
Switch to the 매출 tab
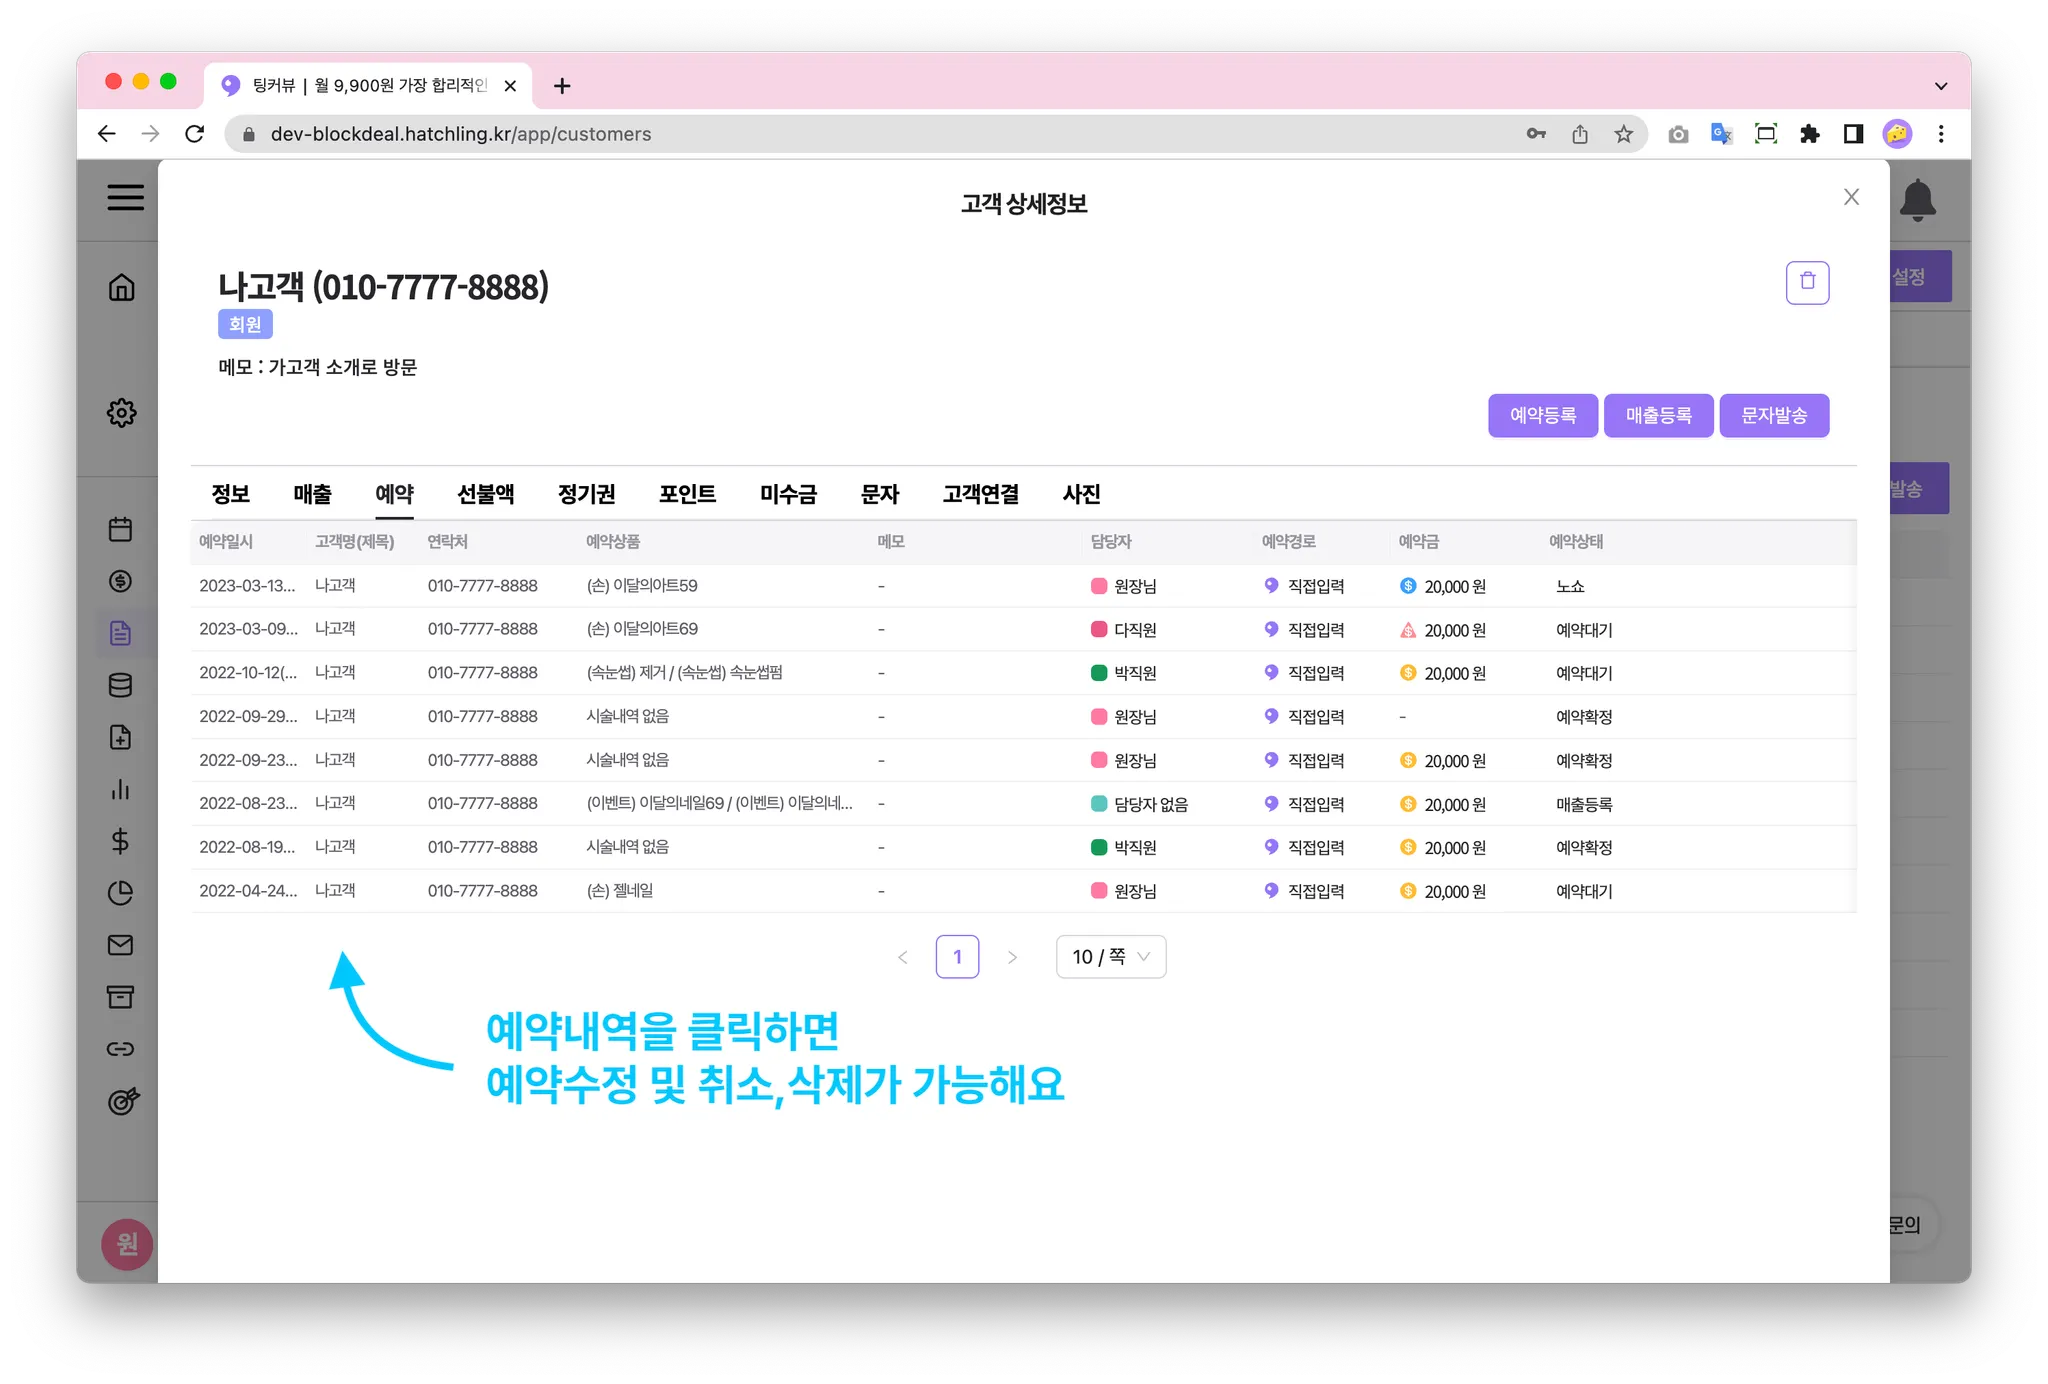pyautogui.click(x=312, y=494)
